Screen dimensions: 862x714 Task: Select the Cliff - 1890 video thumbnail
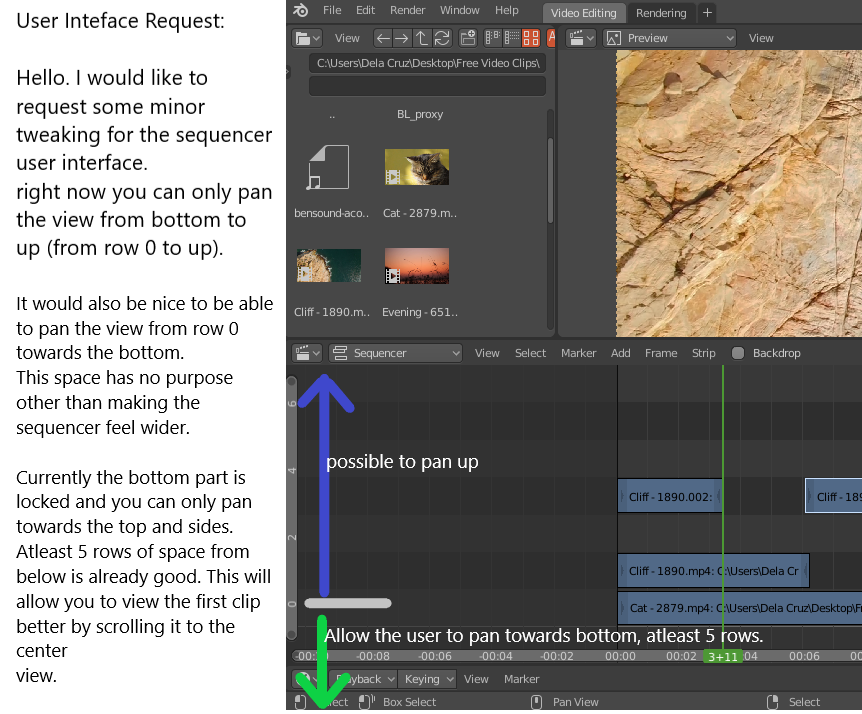coord(329,265)
